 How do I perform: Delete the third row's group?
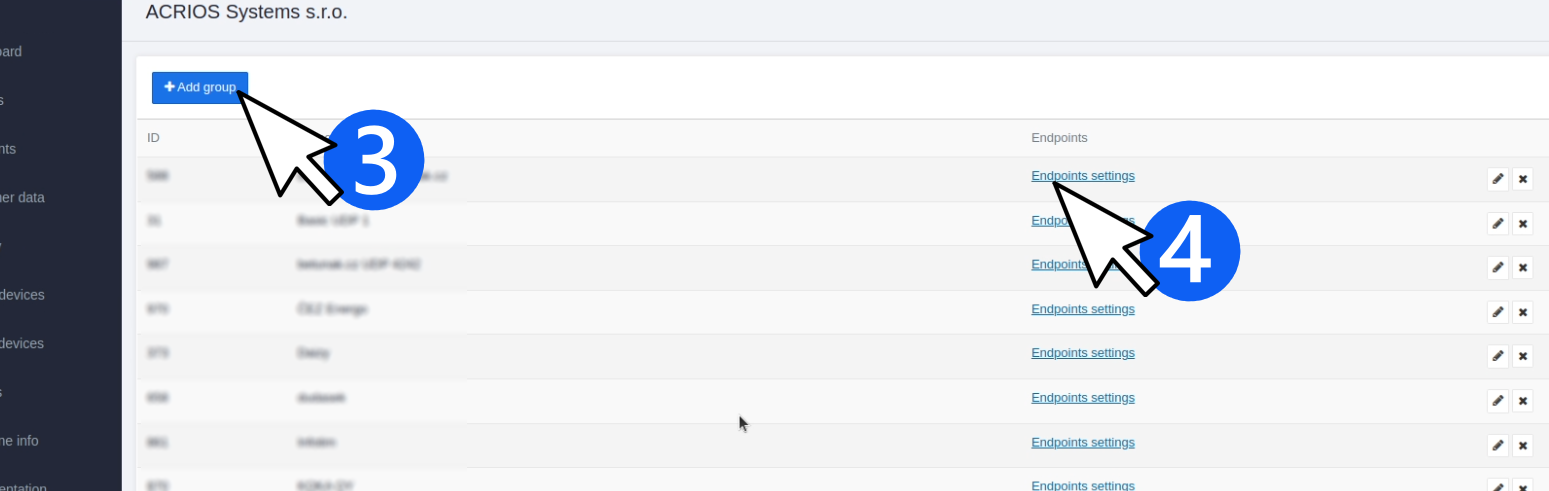[x=1523, y=267]
